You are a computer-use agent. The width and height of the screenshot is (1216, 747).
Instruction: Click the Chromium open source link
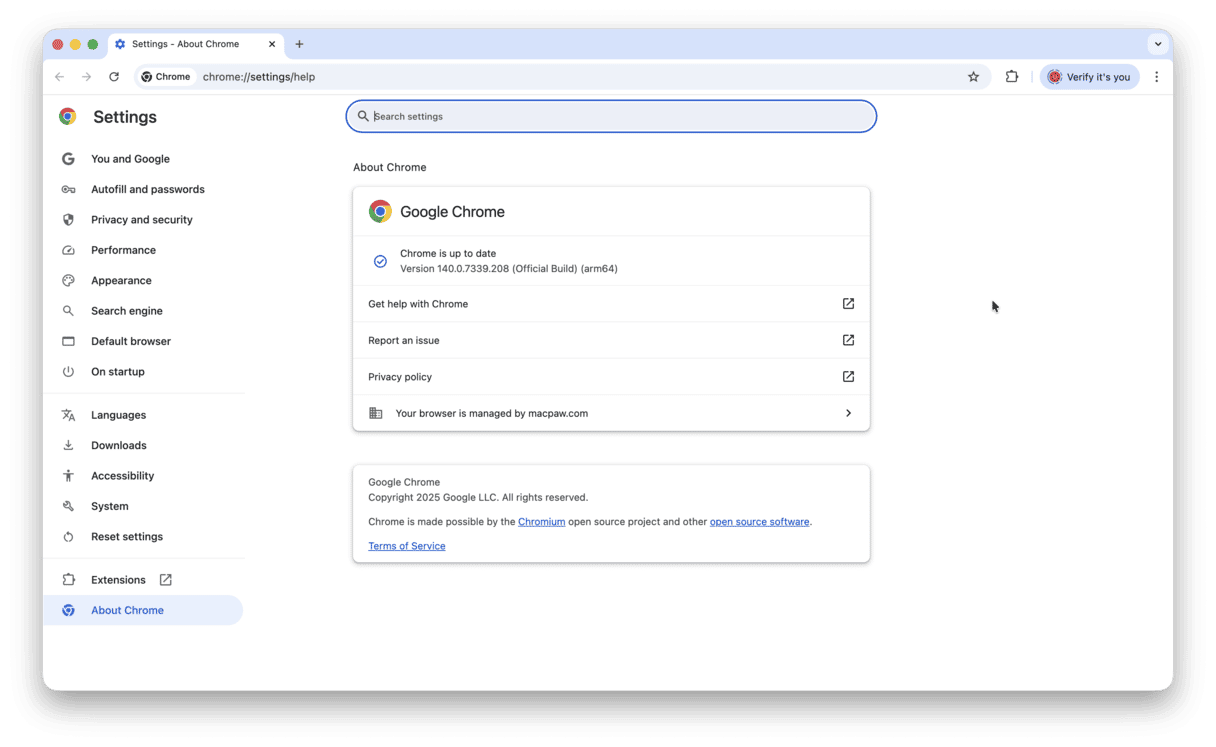[x=541, y=521]
